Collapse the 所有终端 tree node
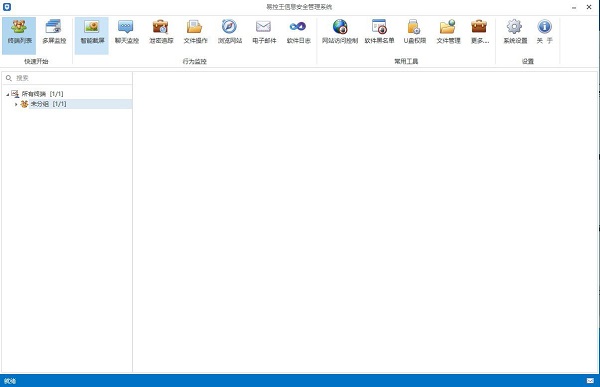This screenshot has height=387, width=600. tap(8, 94)
